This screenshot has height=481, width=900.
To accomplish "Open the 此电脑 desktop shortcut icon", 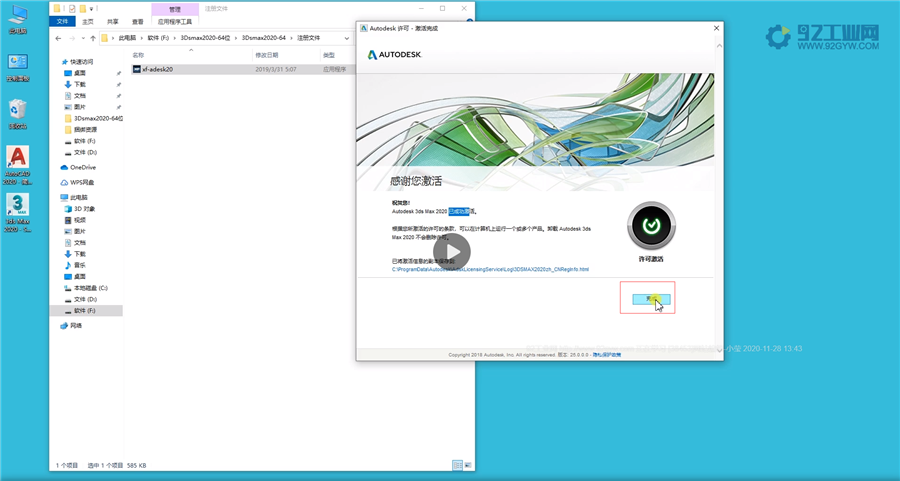I will (18, 19).
